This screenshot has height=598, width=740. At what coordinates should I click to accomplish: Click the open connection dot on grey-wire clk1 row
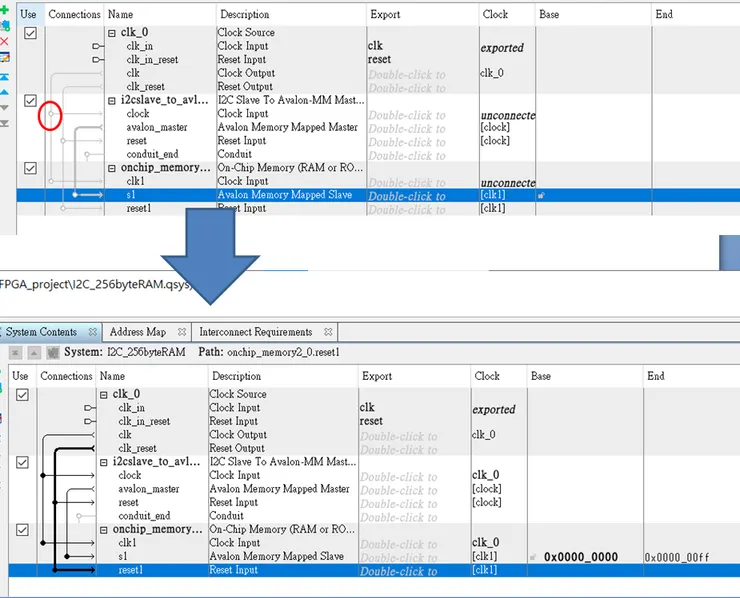[x=51, y=181]
